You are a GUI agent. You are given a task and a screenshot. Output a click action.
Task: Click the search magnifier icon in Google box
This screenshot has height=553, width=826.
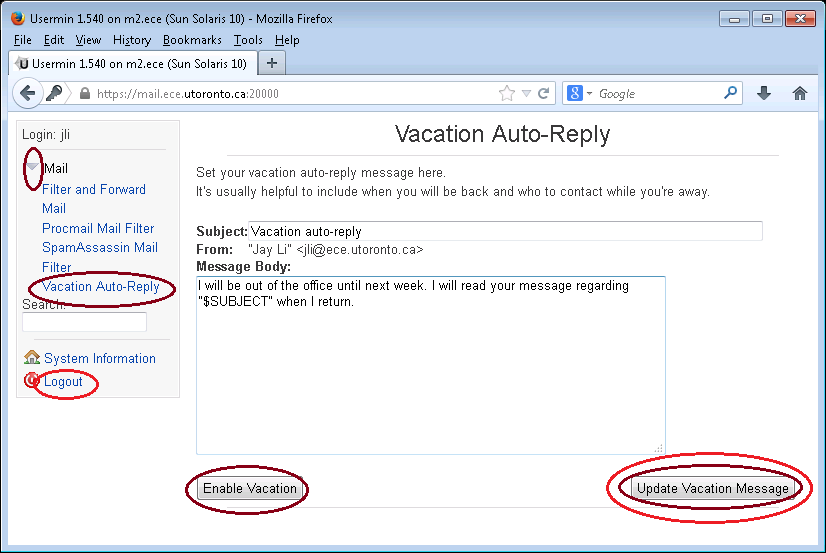pos(730,93)
